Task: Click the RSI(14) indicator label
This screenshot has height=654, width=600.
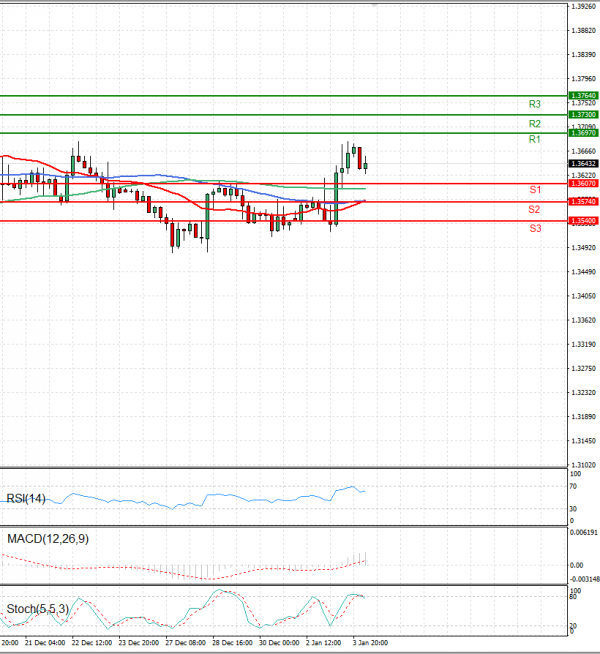Action: tap(26, 499)
